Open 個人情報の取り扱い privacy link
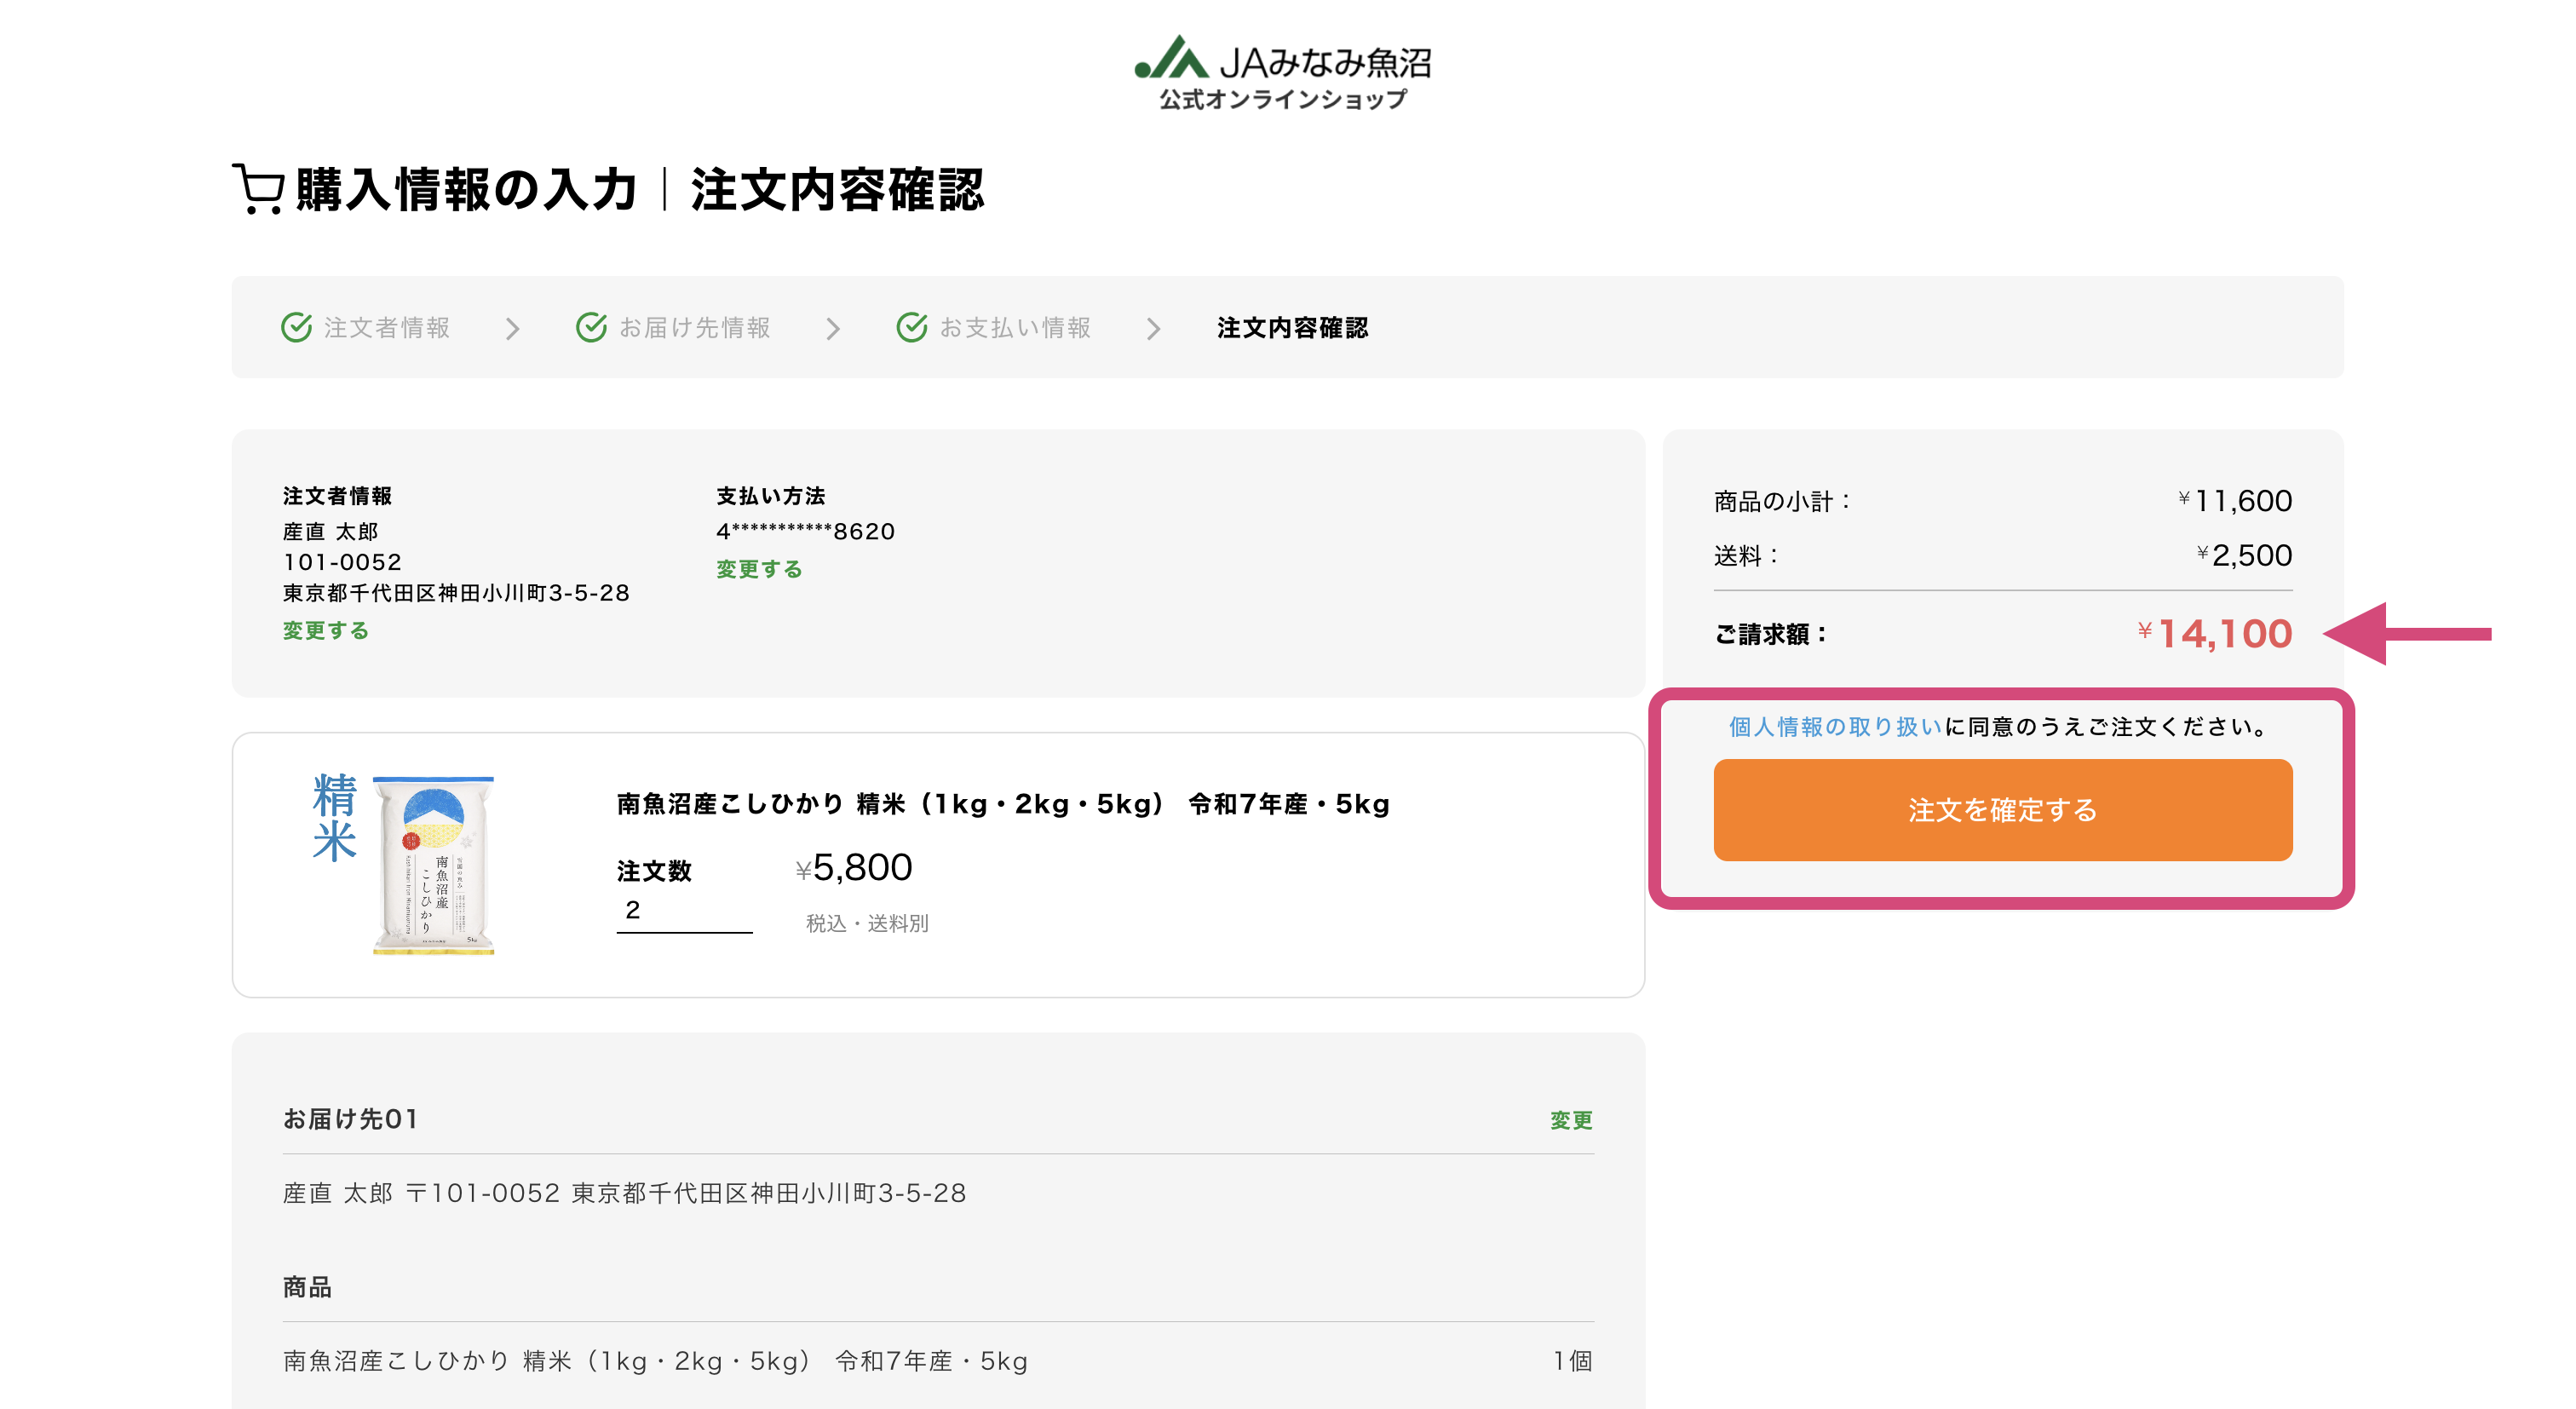The height and width of the screenshot is (1409, 2576). (1834, 727)
